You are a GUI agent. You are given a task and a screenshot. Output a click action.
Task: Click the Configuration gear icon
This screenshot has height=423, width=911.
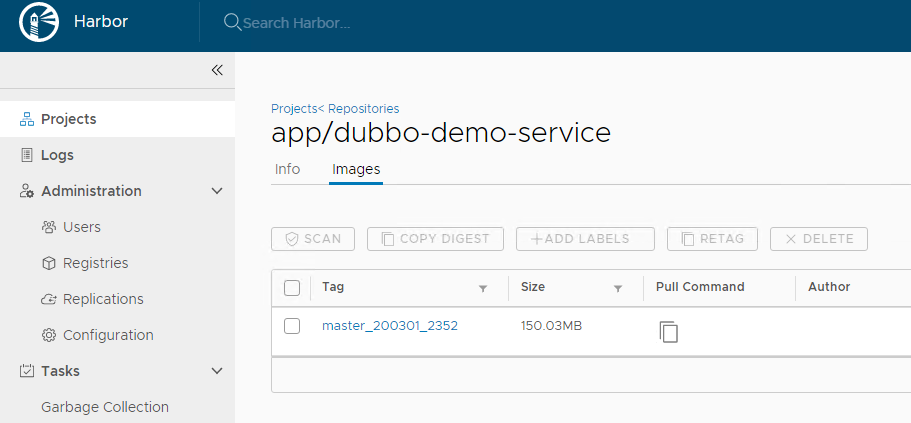click(x=48, y=335)
